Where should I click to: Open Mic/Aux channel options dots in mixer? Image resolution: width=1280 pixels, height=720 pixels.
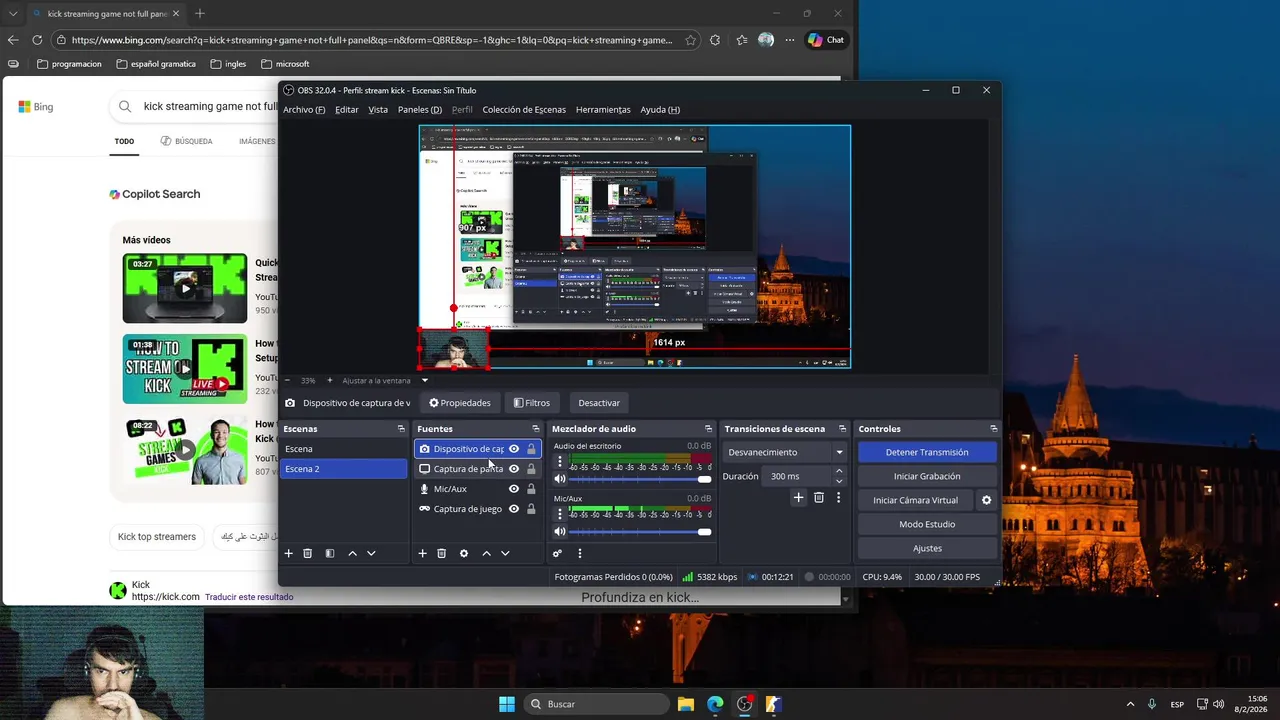click(559, 514)
